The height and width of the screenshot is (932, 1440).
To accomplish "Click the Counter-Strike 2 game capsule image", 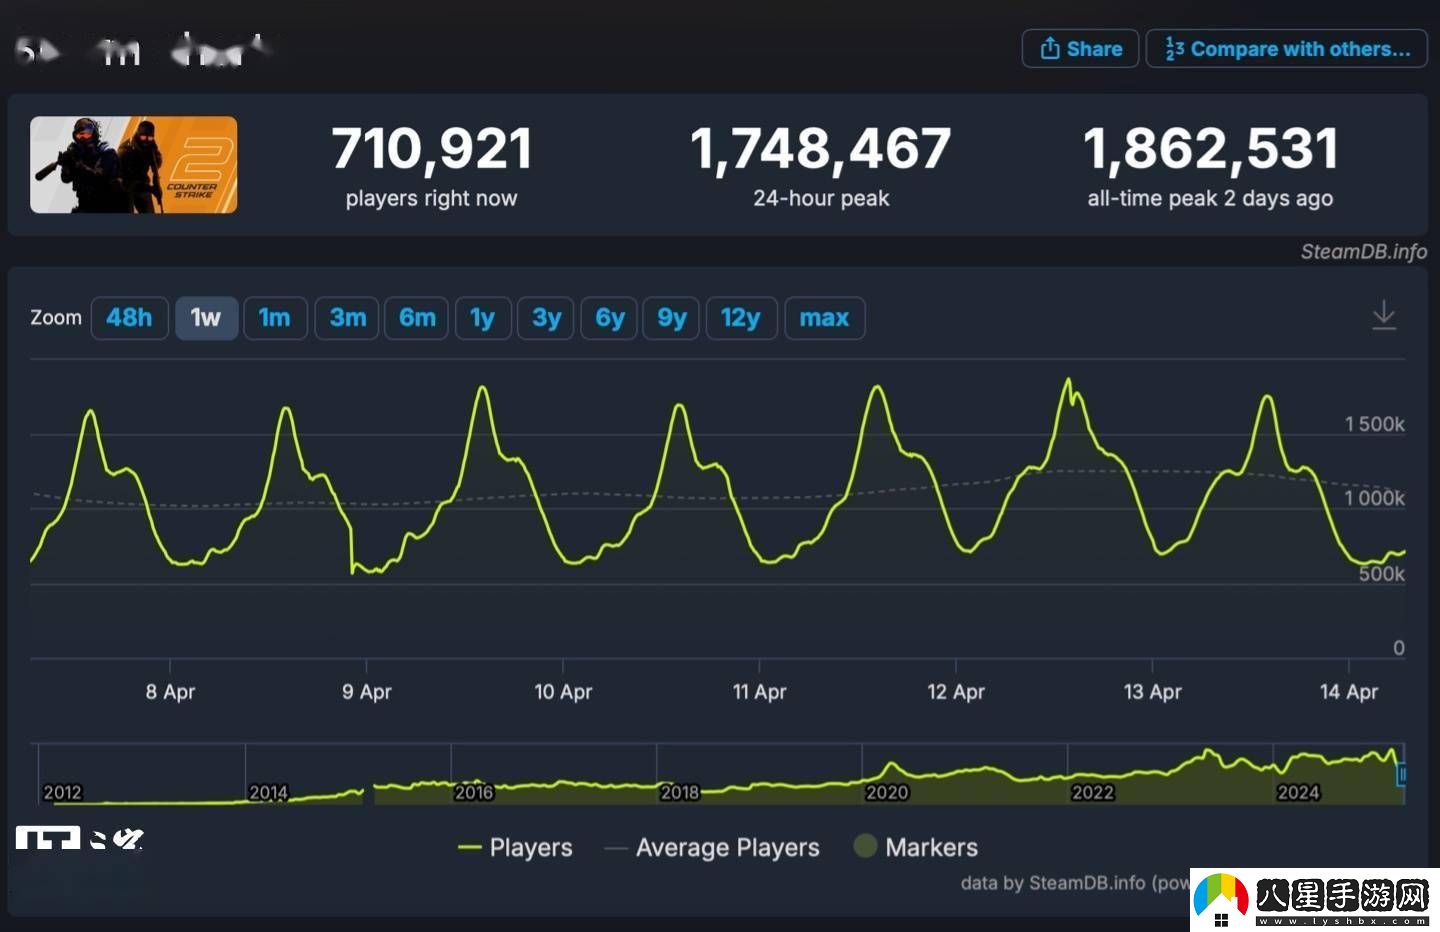I will tap(133, 165).
